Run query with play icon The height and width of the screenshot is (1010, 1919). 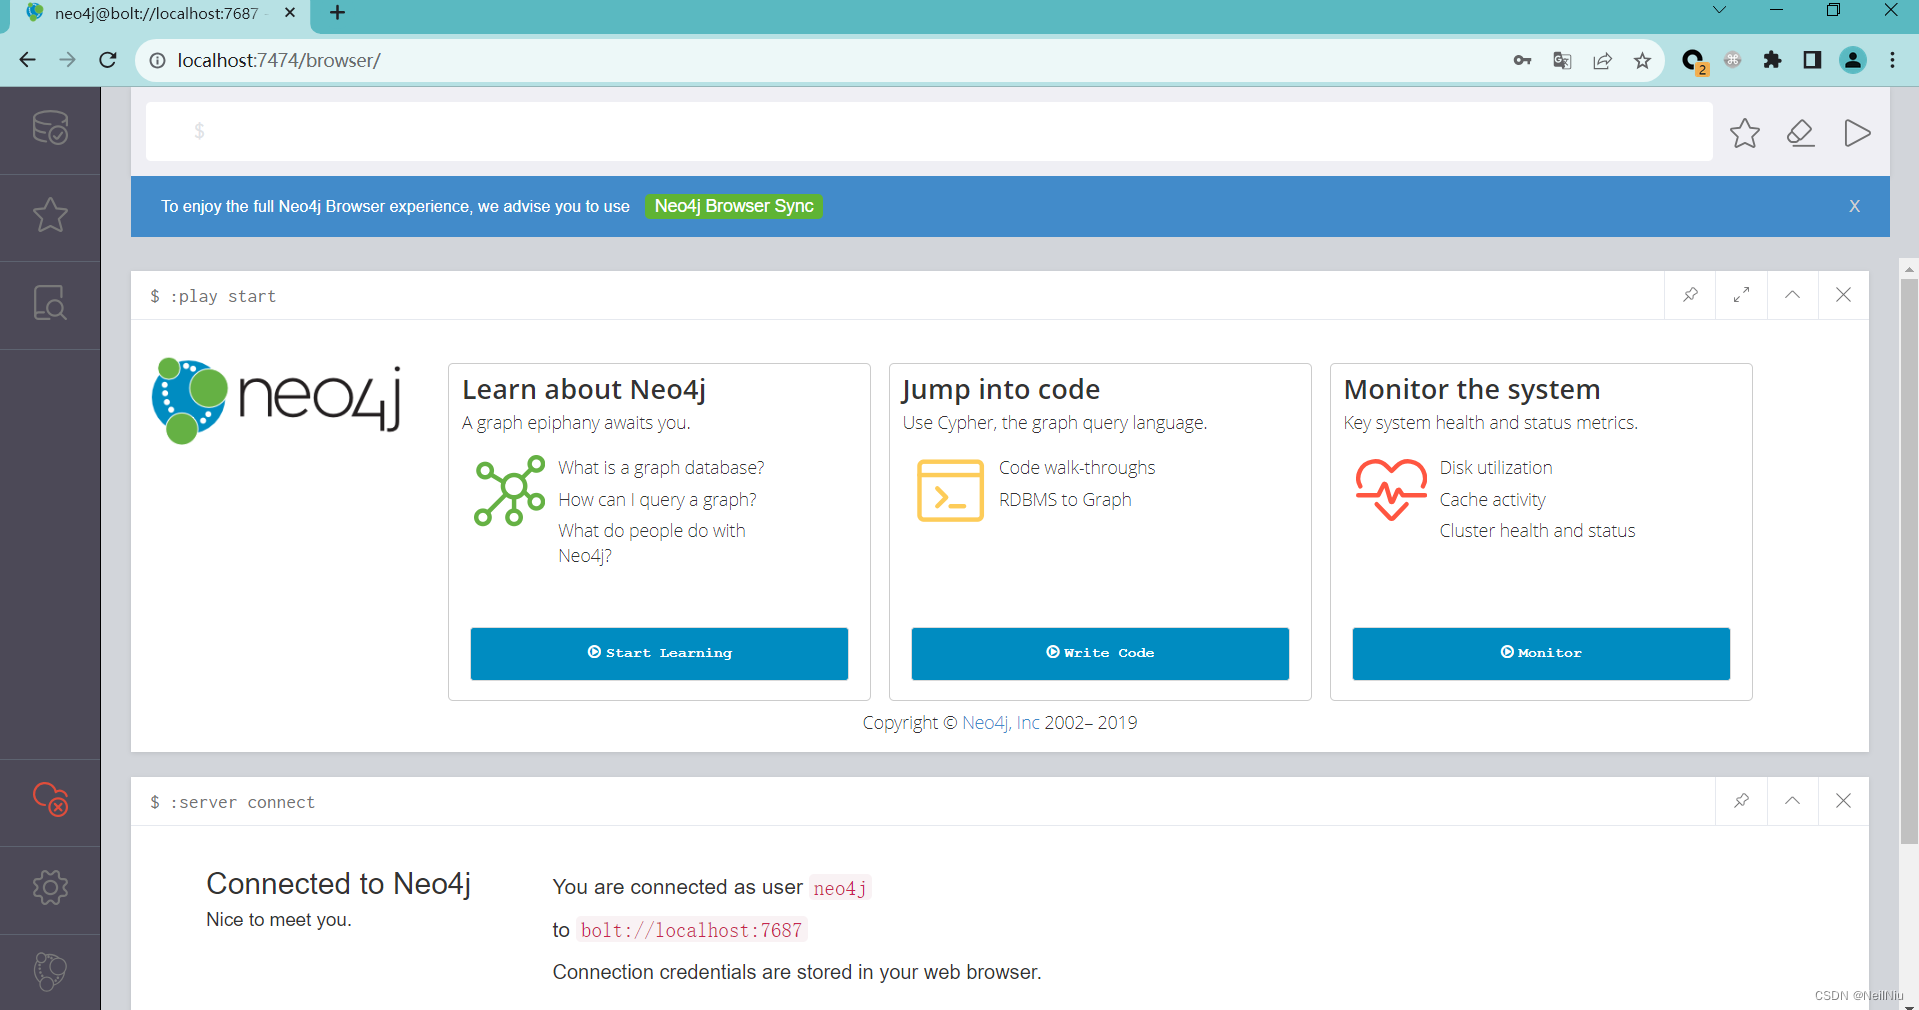click(x=1857, y=133)
